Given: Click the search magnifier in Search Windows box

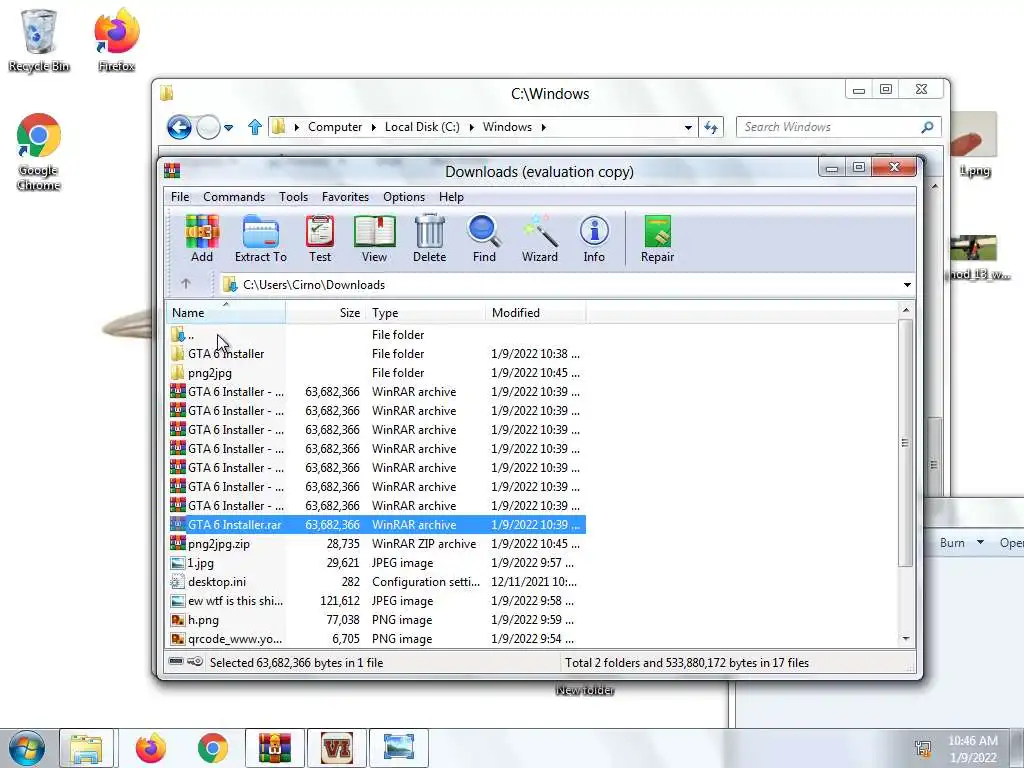Looking at the screenshot, I should tap(927, 127).
